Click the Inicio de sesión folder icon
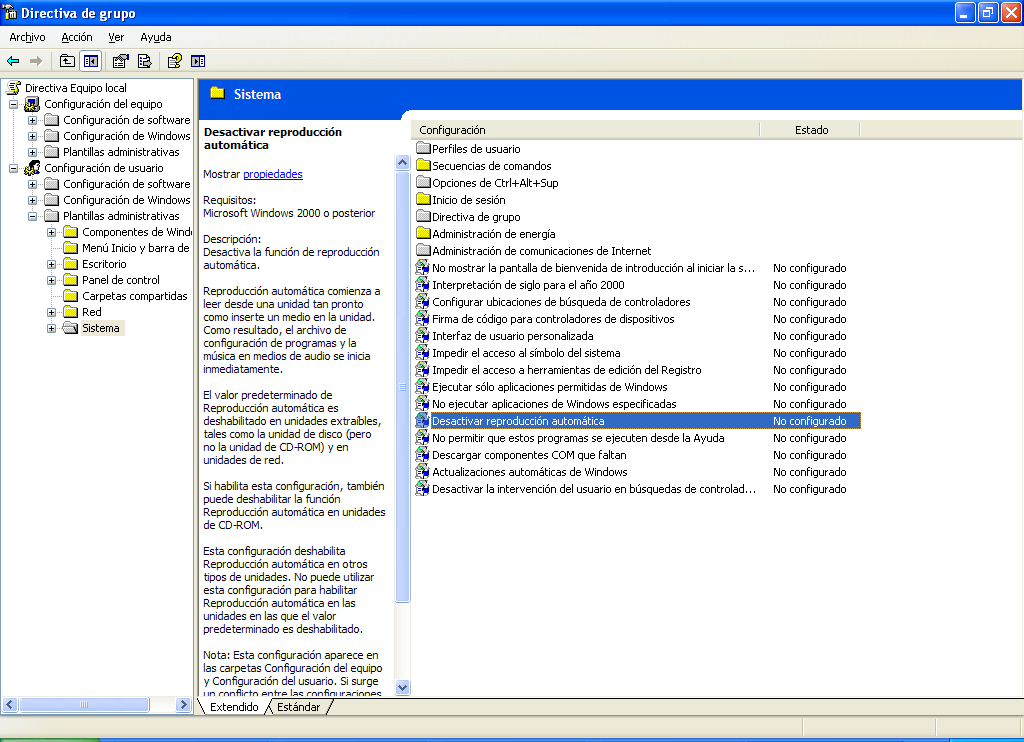 tap(423, 199)
